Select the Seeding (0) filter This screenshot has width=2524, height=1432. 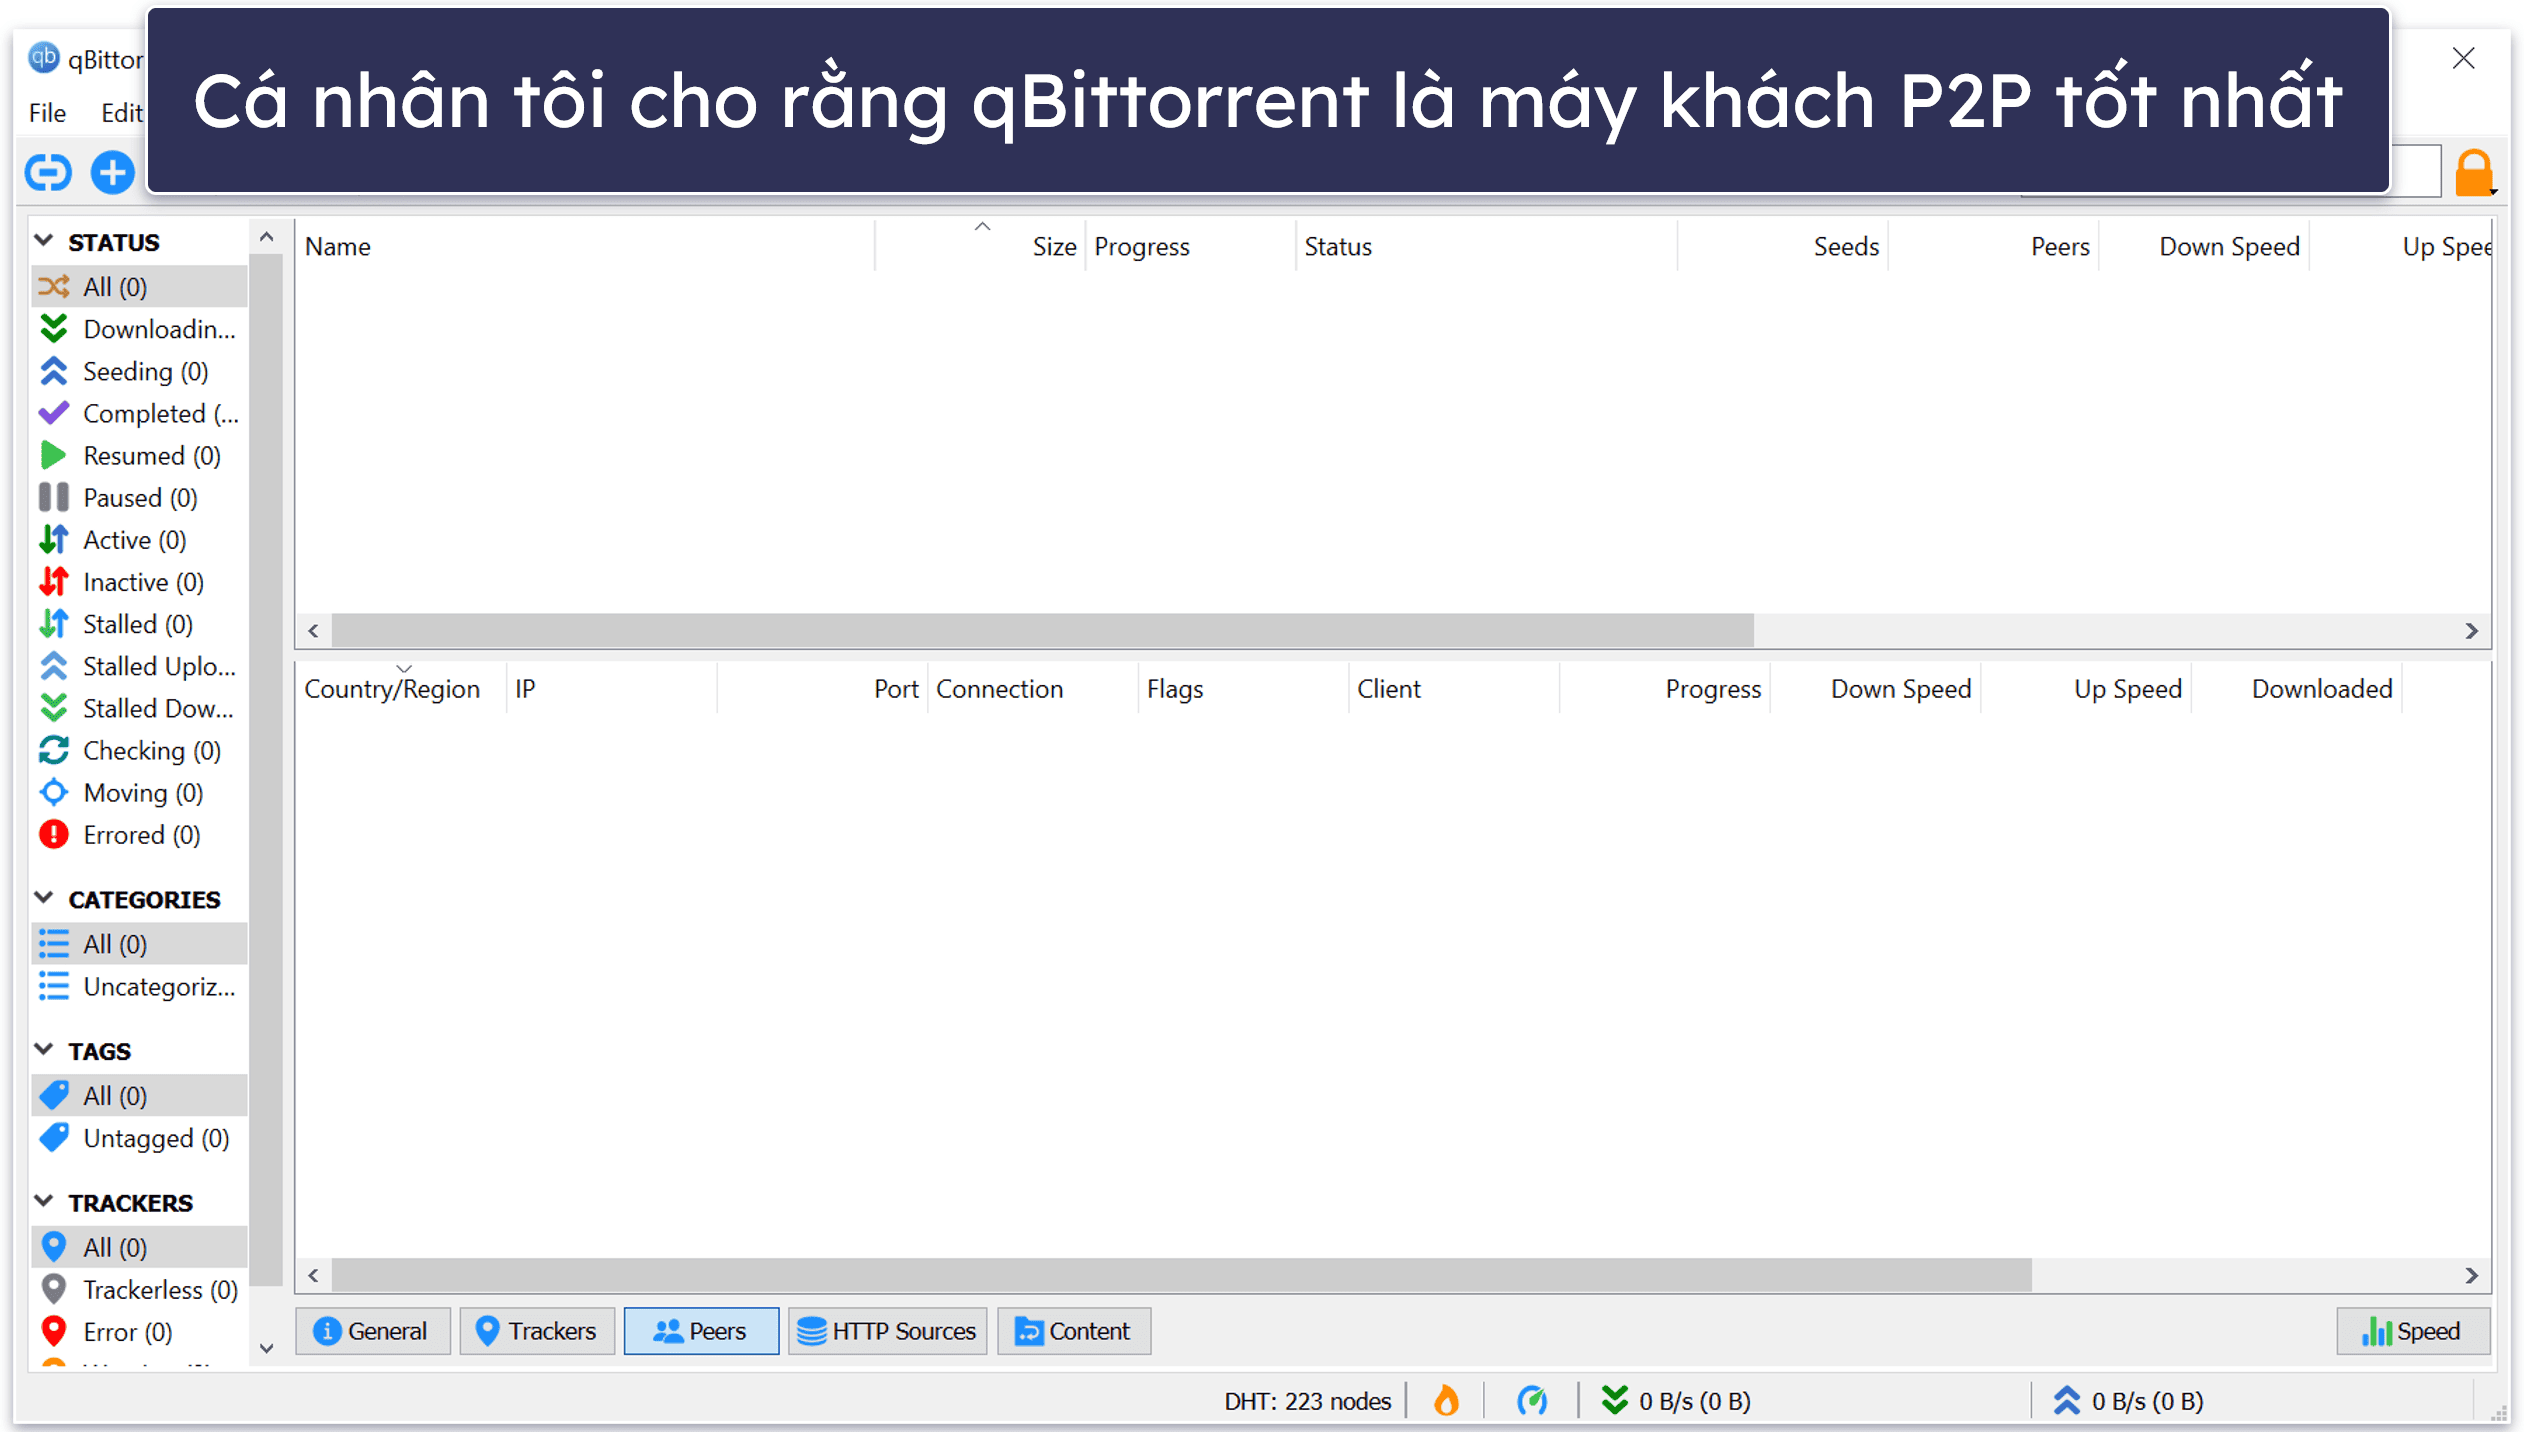pyautogui.click(x=140, y=371)
